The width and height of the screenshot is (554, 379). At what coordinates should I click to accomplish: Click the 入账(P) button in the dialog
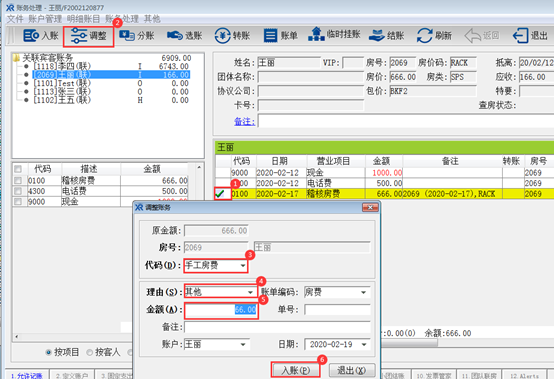click(x=296, y=370)
